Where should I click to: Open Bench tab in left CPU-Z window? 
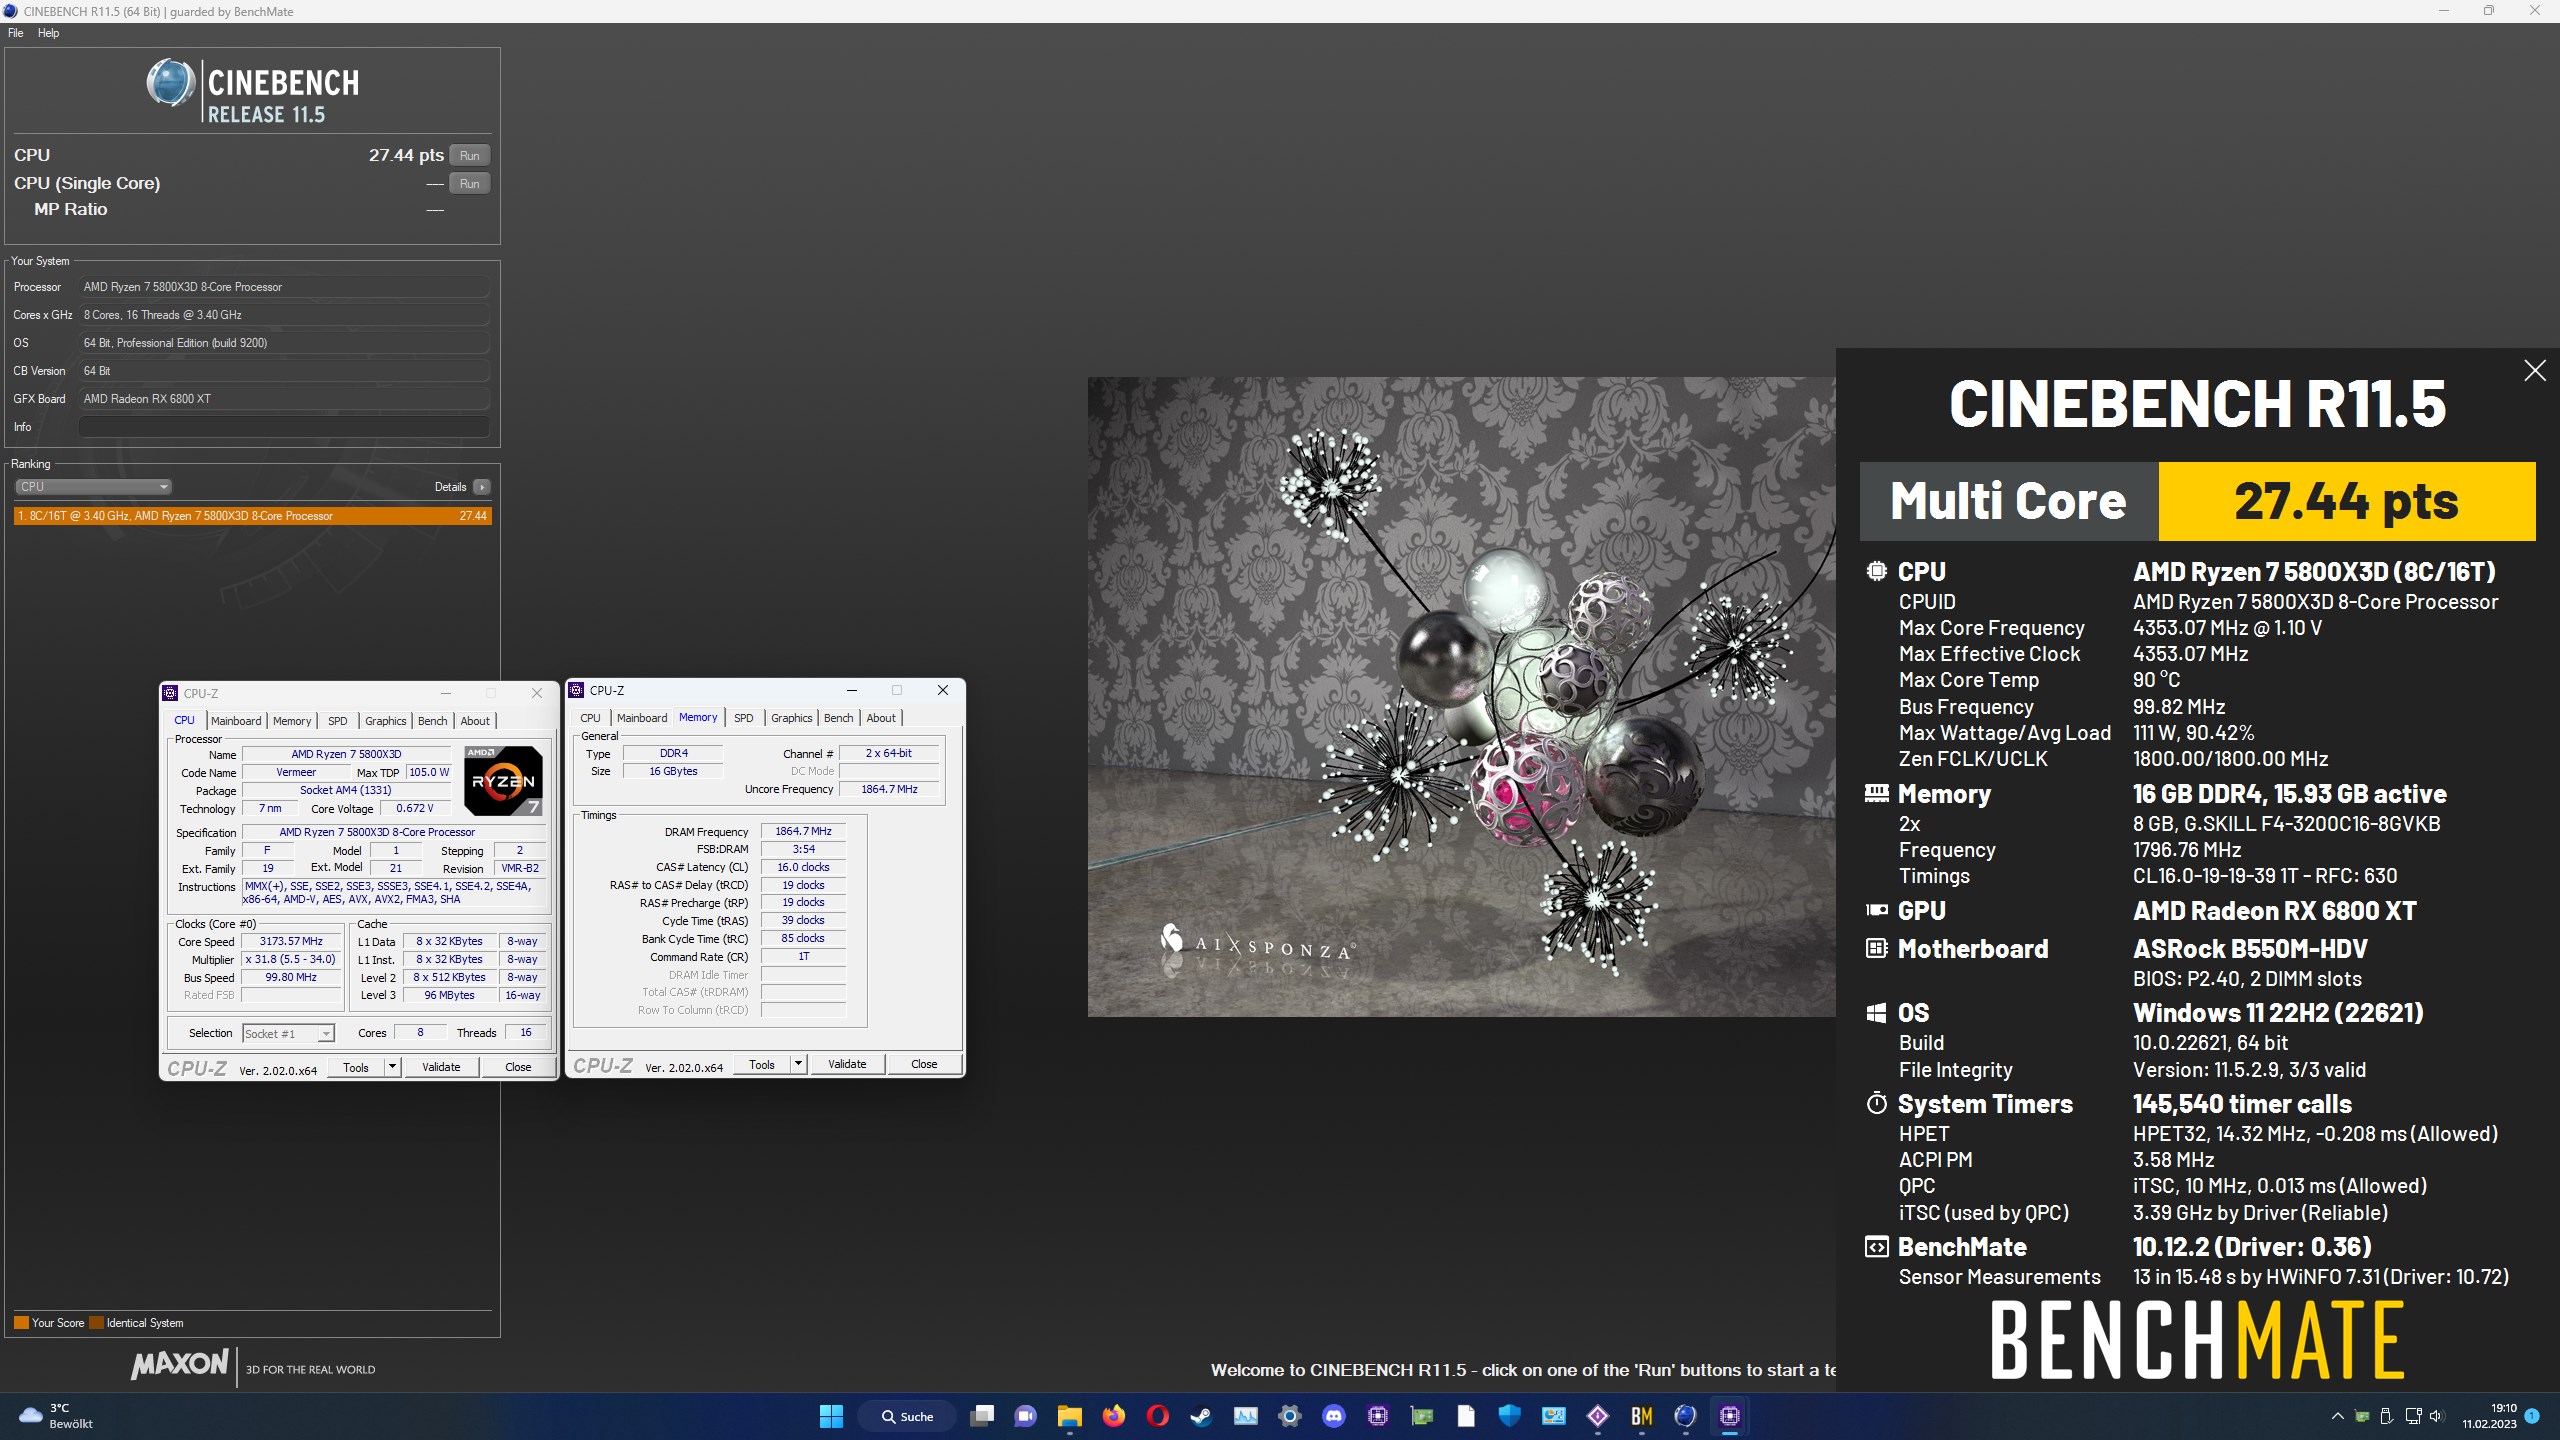[x=433, y=721]
